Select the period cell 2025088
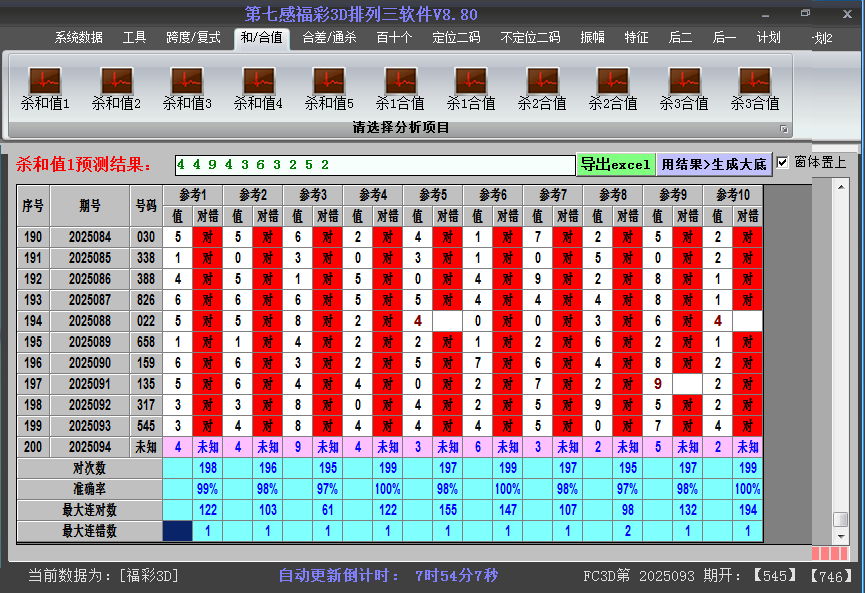 click(90, 321)
